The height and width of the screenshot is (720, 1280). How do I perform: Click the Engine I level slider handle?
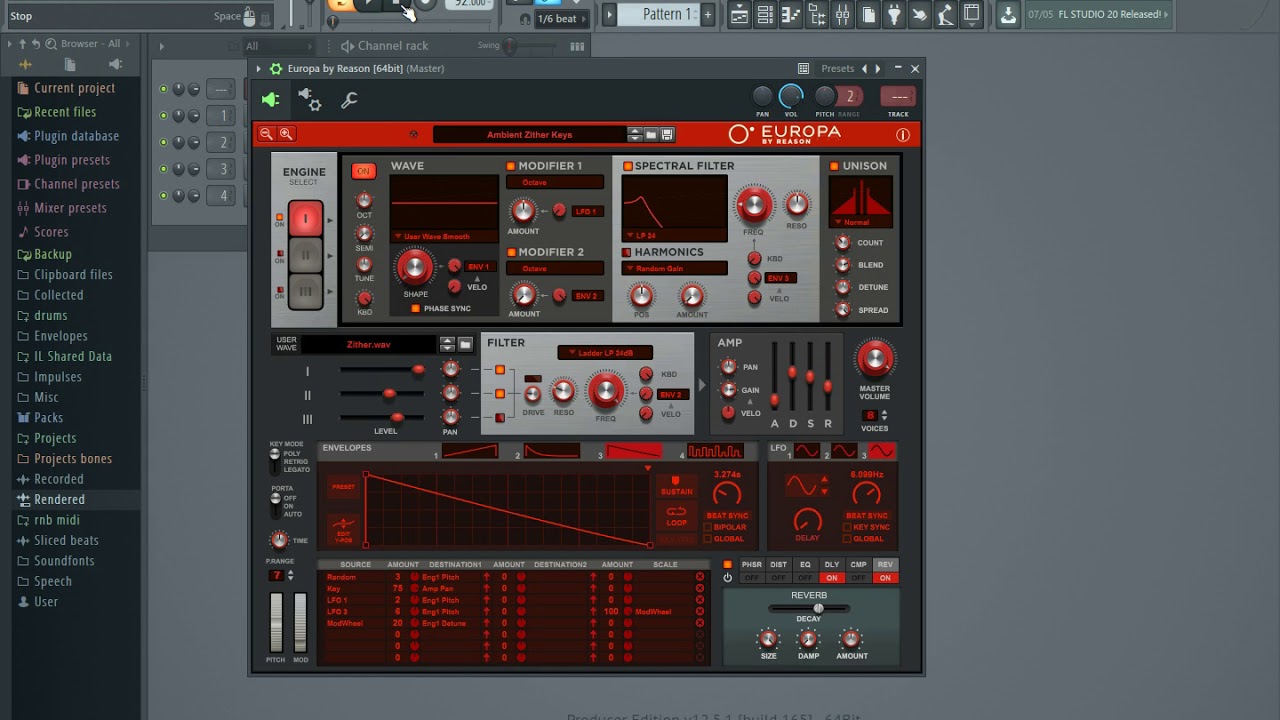pyautogui.click(x=418, y=370)
